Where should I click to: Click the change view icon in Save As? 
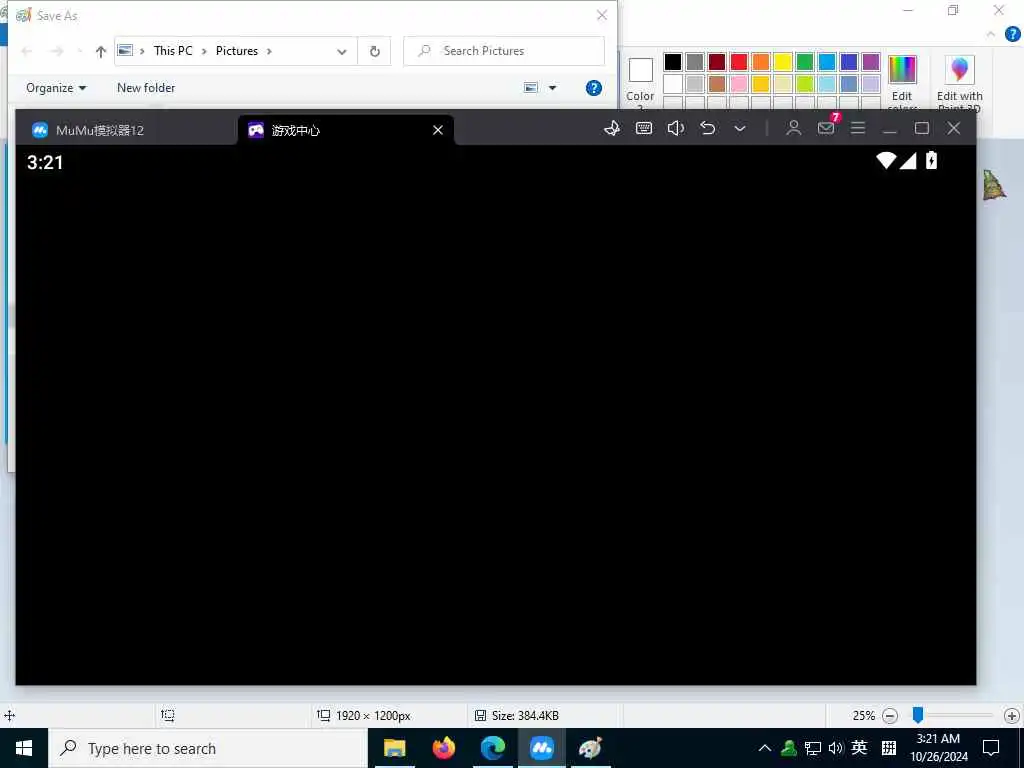[531, 88]
